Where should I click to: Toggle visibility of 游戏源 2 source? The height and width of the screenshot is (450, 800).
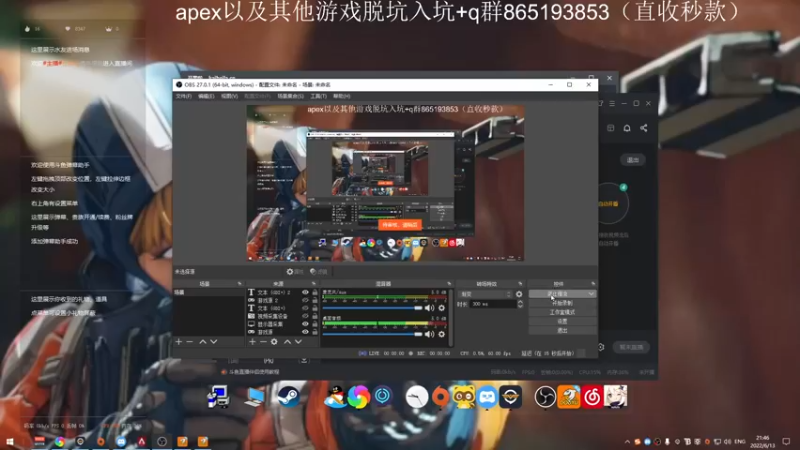point(305,301)
